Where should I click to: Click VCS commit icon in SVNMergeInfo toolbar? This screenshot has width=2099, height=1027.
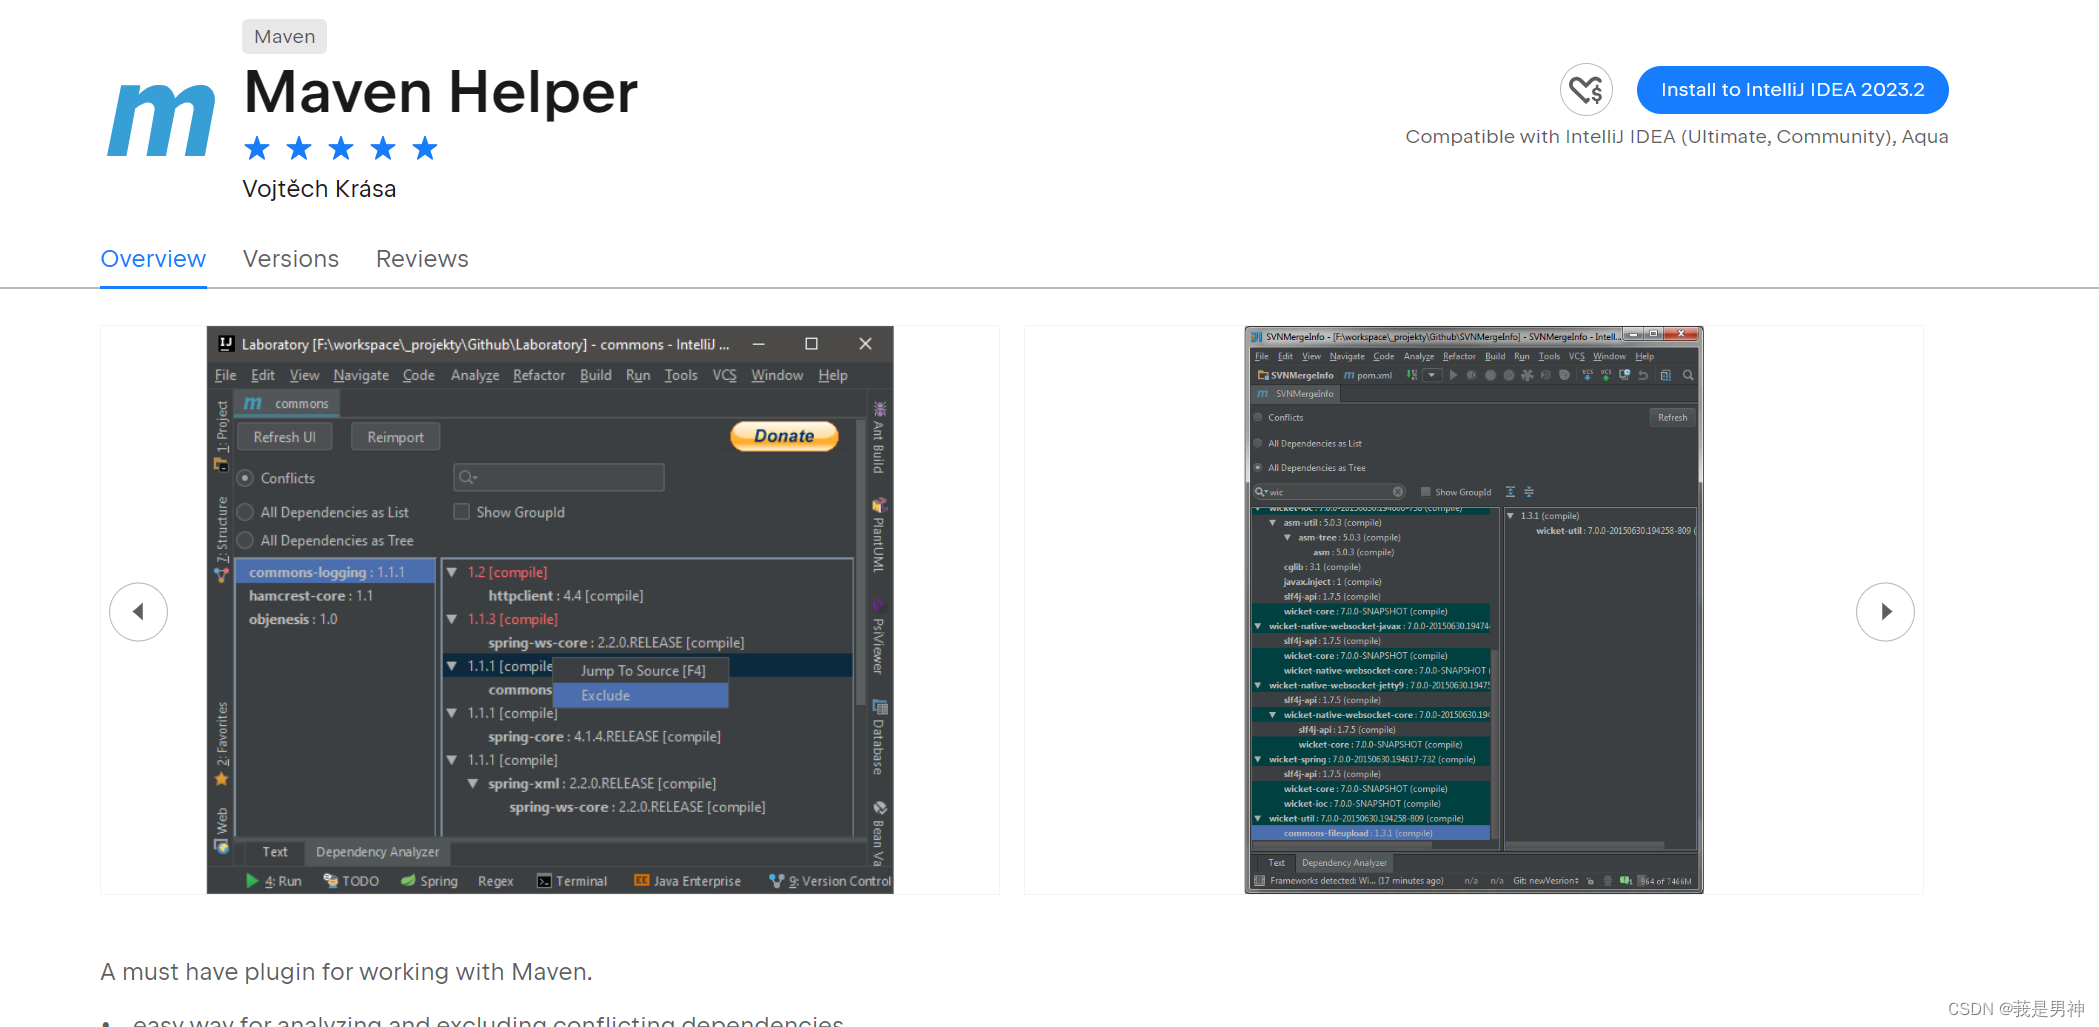[1606, 376]
